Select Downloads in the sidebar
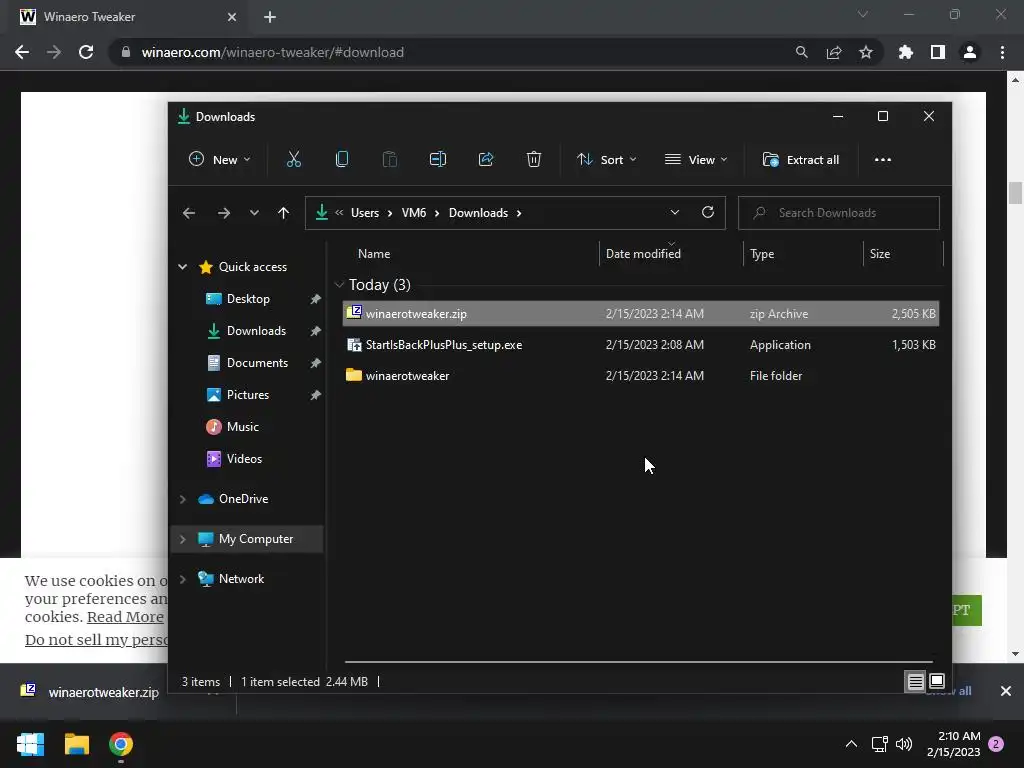This screenshot has height=768, width=1024. pyautogui.click(x=255, y=330)
